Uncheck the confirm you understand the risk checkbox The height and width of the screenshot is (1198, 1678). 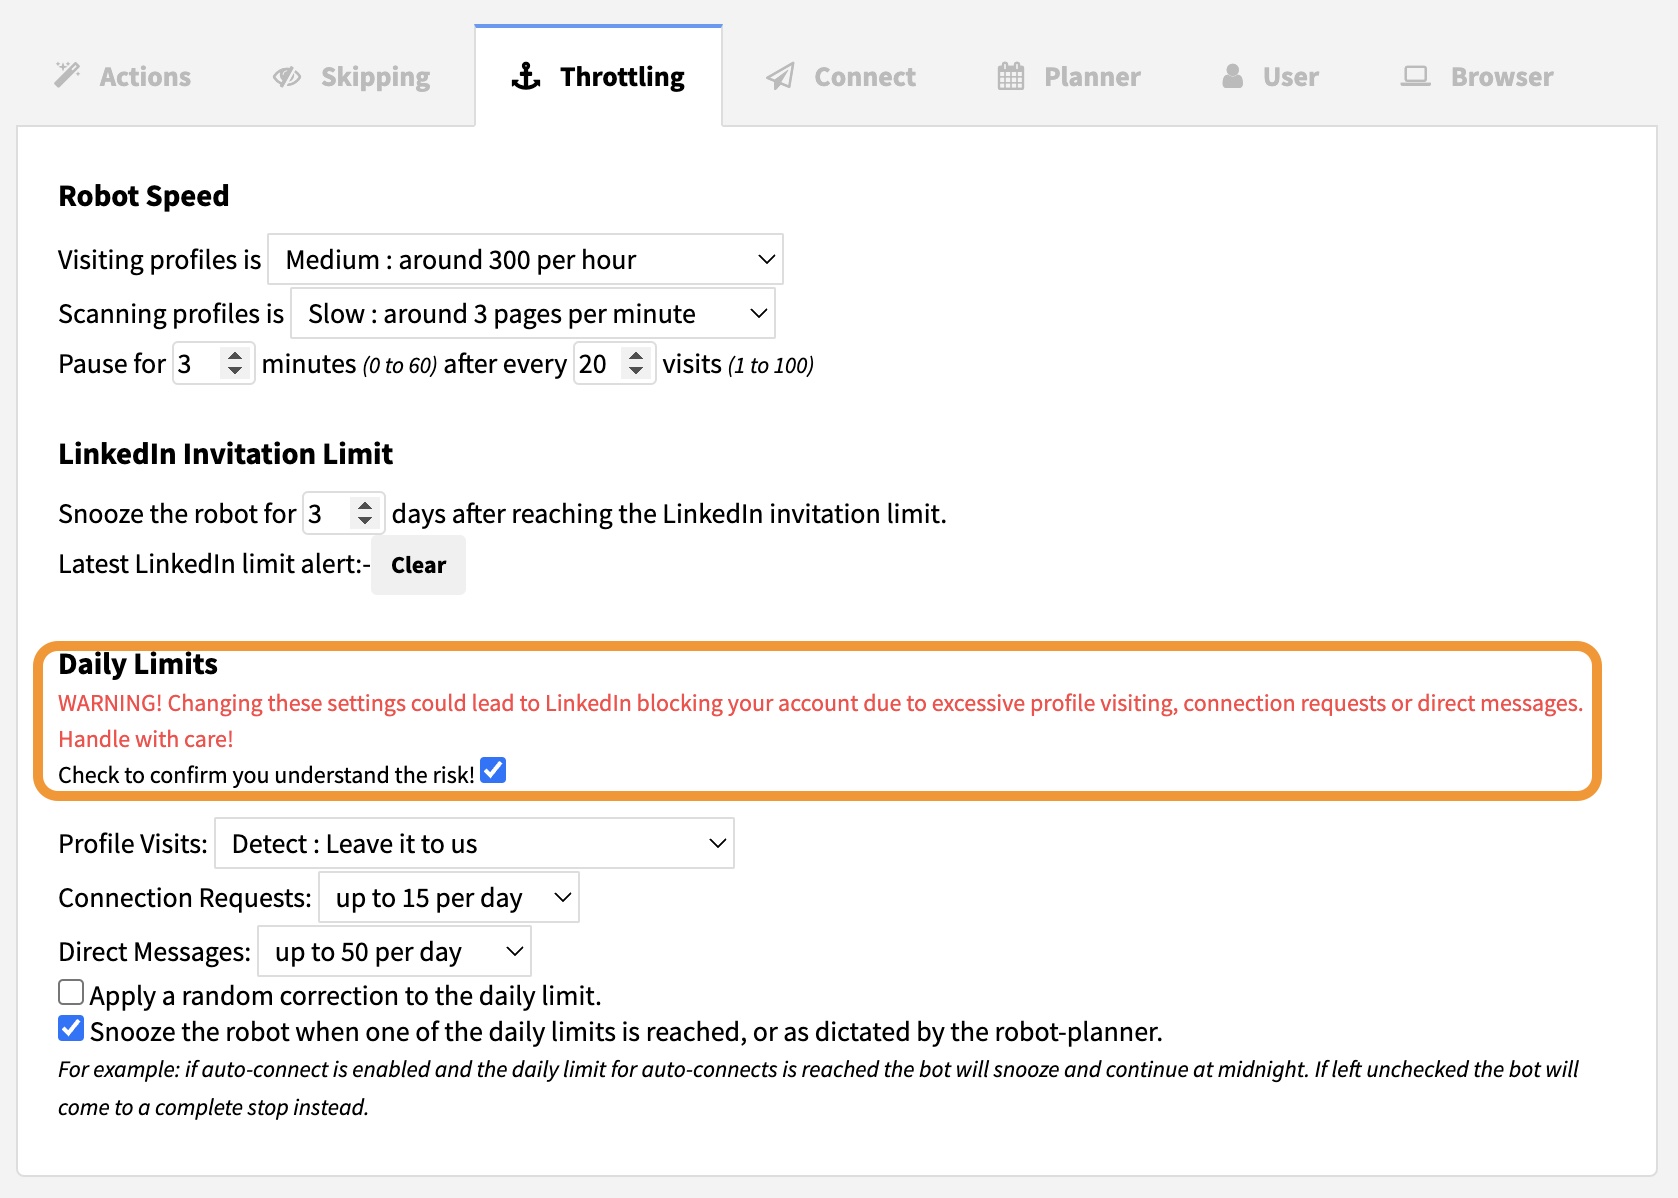point(493,771)
